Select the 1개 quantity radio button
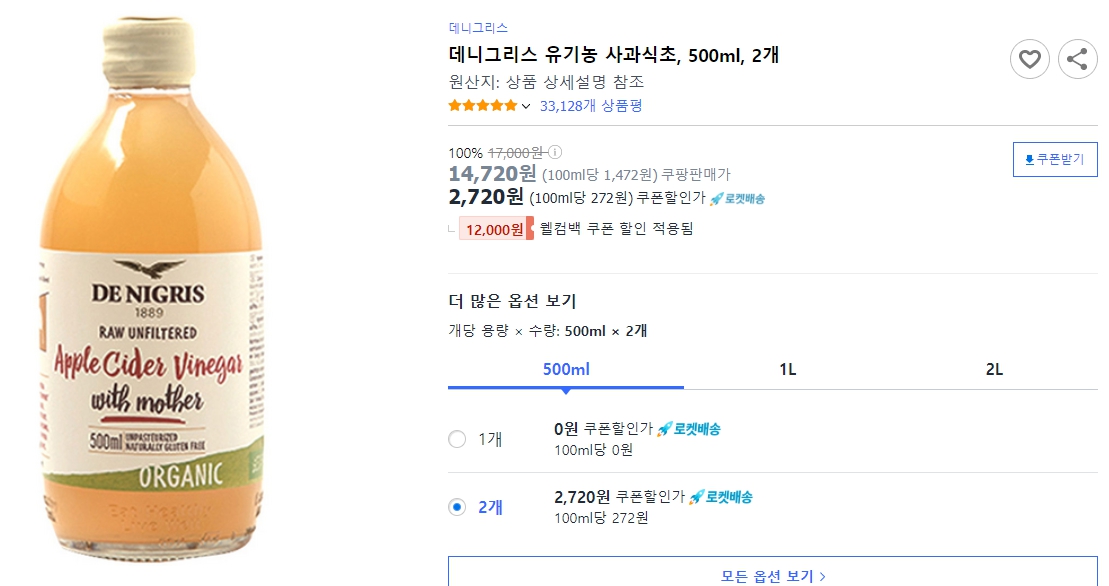Screen dimensions: 1109x586 pyautogui.click(x=457, y=438)
